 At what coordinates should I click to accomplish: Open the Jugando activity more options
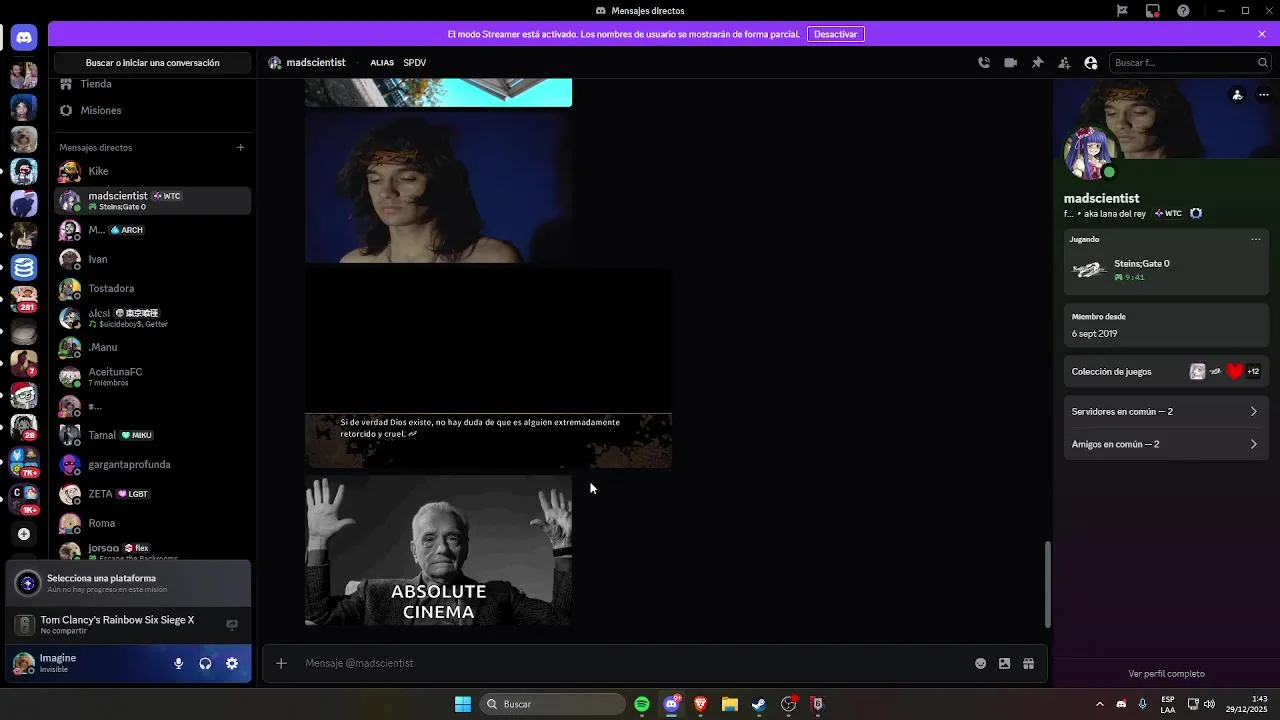(x=1256, y=239)
